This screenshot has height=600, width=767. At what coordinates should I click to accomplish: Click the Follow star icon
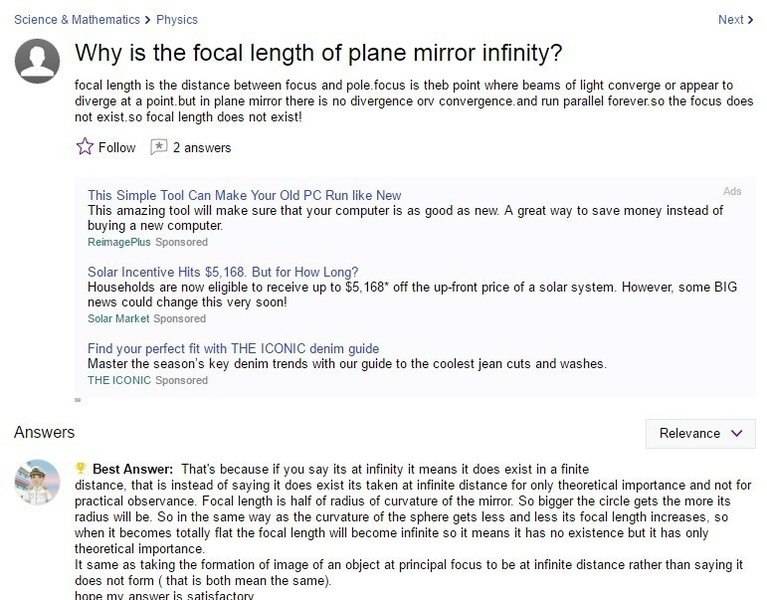click(85, 147)
